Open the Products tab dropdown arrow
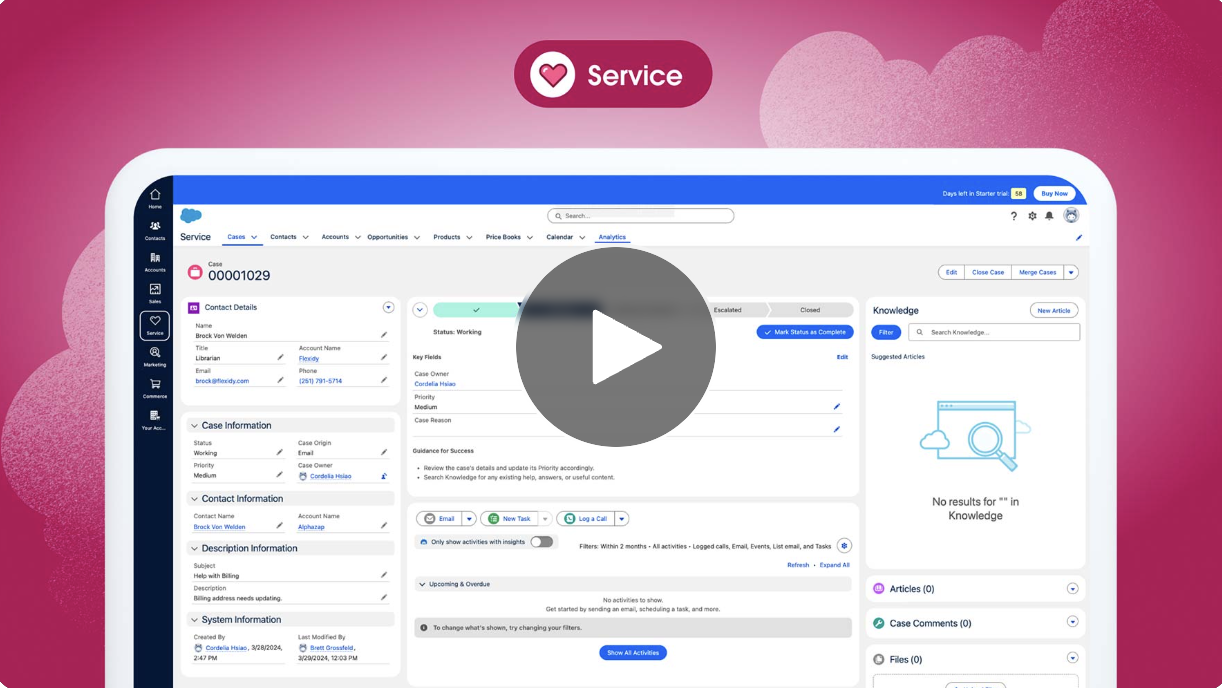The image size is (1222, 688). (x=469, y=238)
